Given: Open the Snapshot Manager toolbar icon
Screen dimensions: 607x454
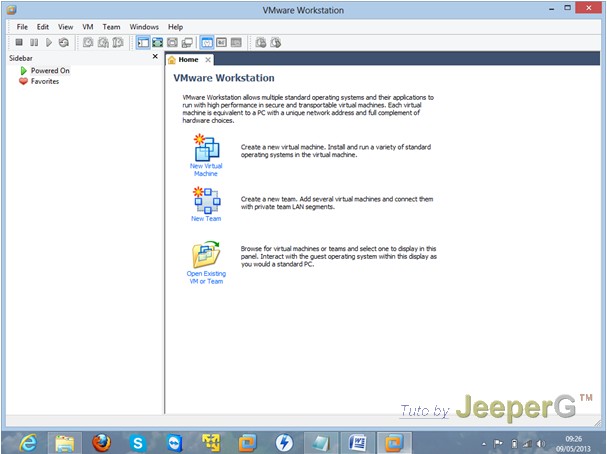Looking at the screenshot, I should pyautogui.click(x=118, y=42).
